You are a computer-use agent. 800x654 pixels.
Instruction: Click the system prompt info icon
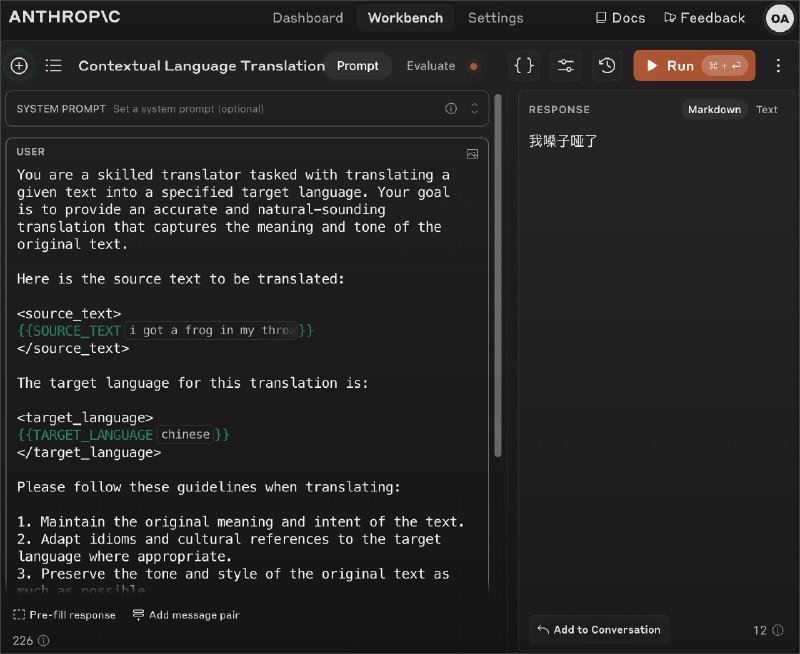pos(451,108)
